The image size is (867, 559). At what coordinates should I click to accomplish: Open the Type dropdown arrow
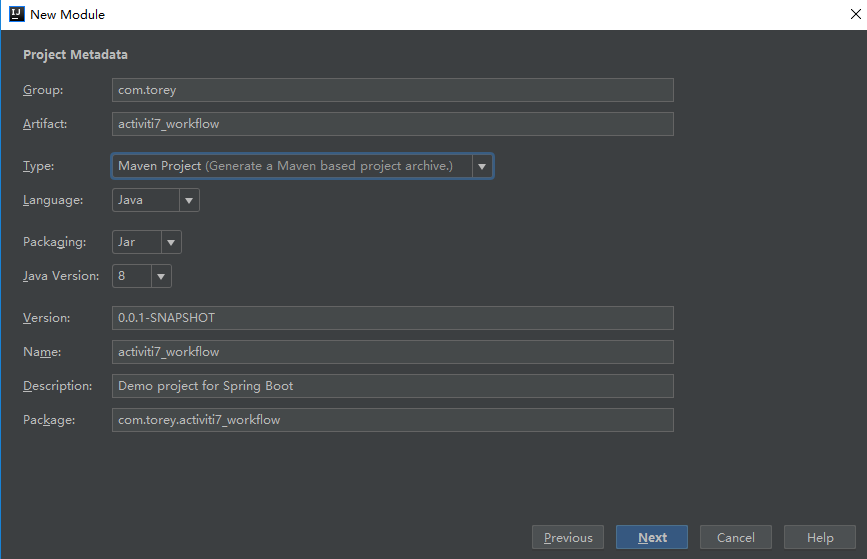(x=482, y=166)
